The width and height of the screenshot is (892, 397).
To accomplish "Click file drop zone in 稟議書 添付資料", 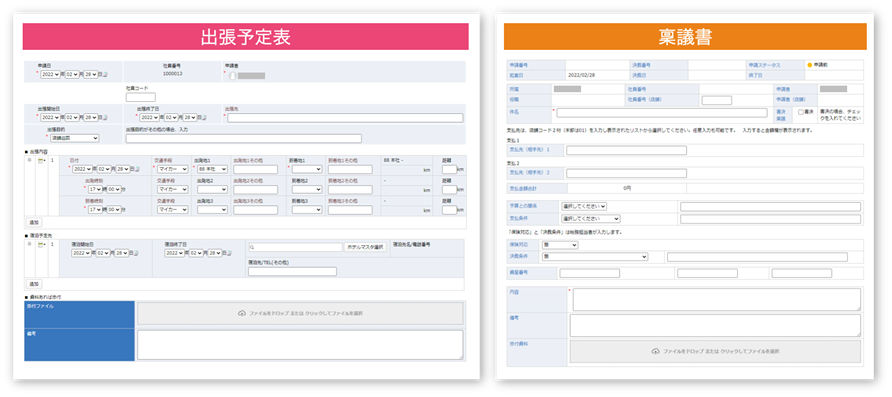I will tap(715, 351).
